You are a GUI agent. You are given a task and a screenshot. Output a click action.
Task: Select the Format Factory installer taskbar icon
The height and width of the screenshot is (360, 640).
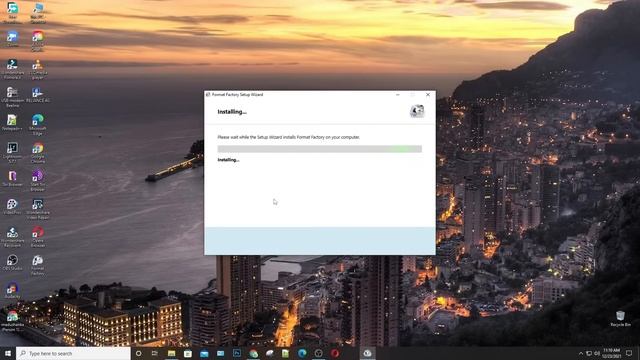(367, 353)
